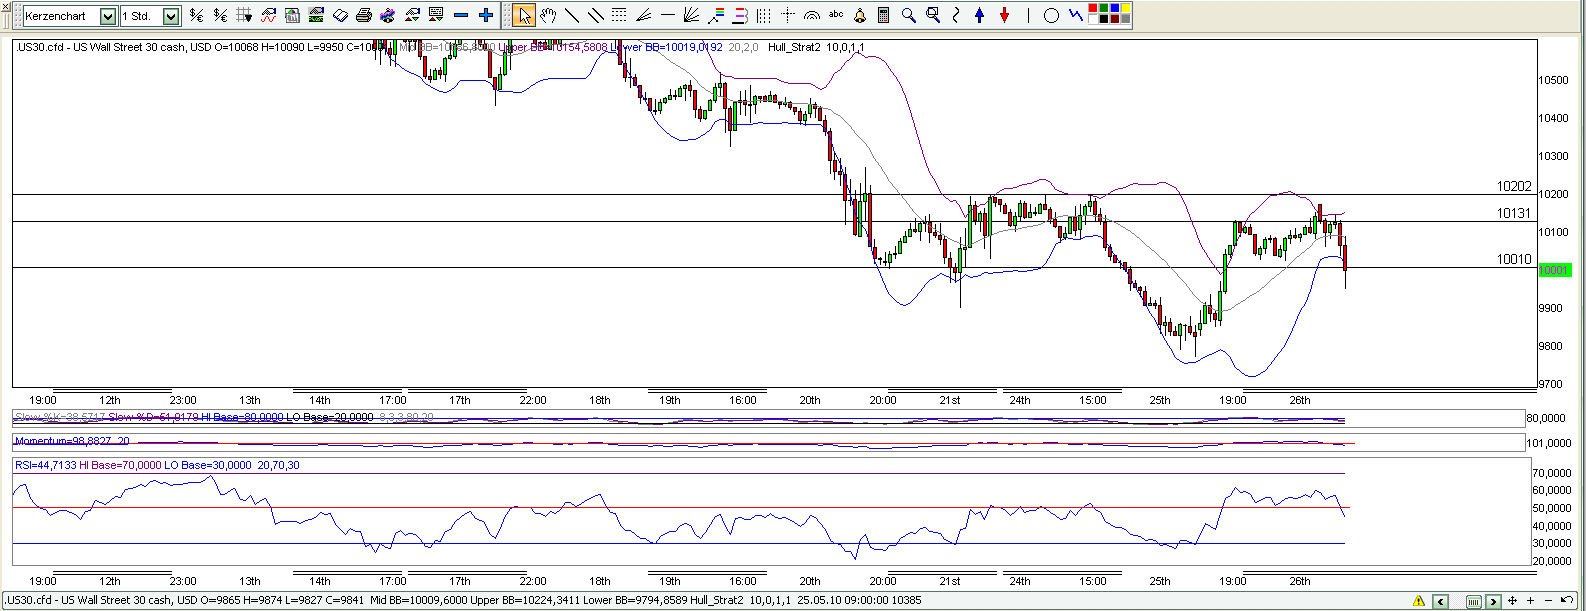Click the open book icon
1586x611 pixels.
[340, 15]
